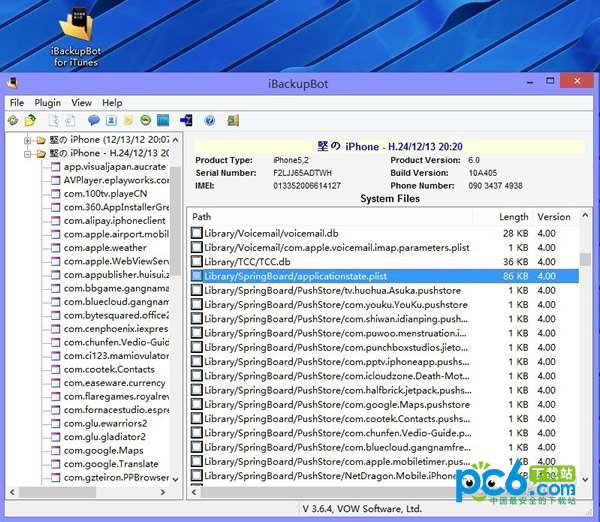Click file list scroll-down arrow

click(585, 479)
